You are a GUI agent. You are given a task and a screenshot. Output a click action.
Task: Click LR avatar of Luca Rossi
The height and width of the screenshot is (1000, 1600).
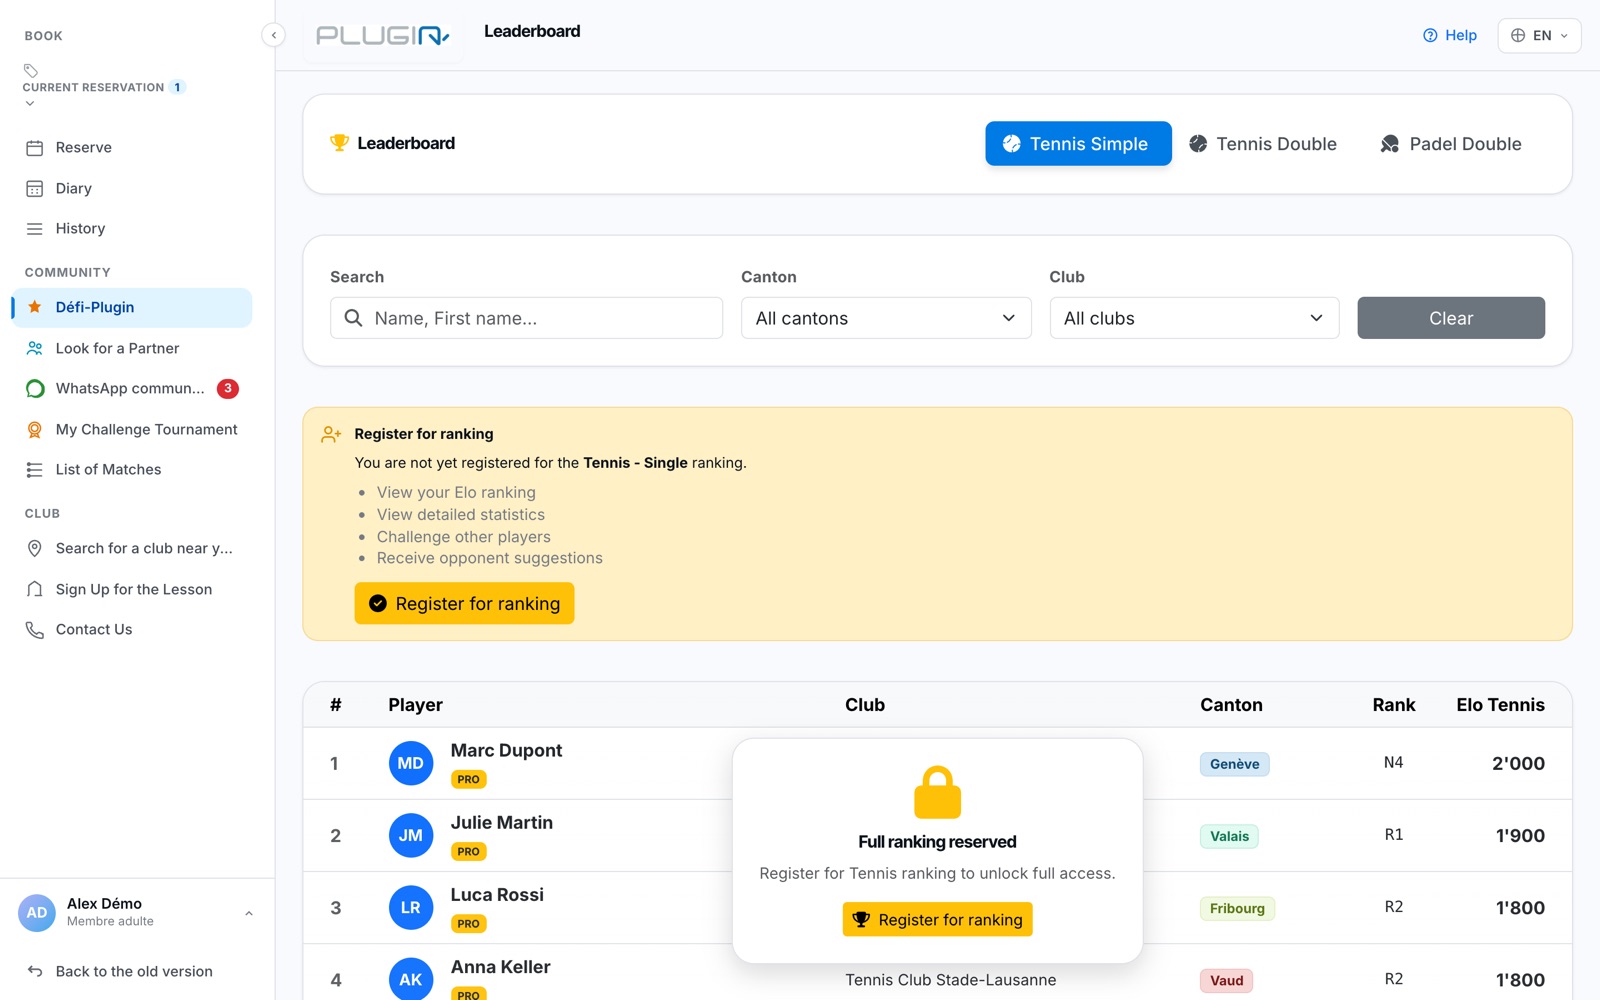(411, 907)
